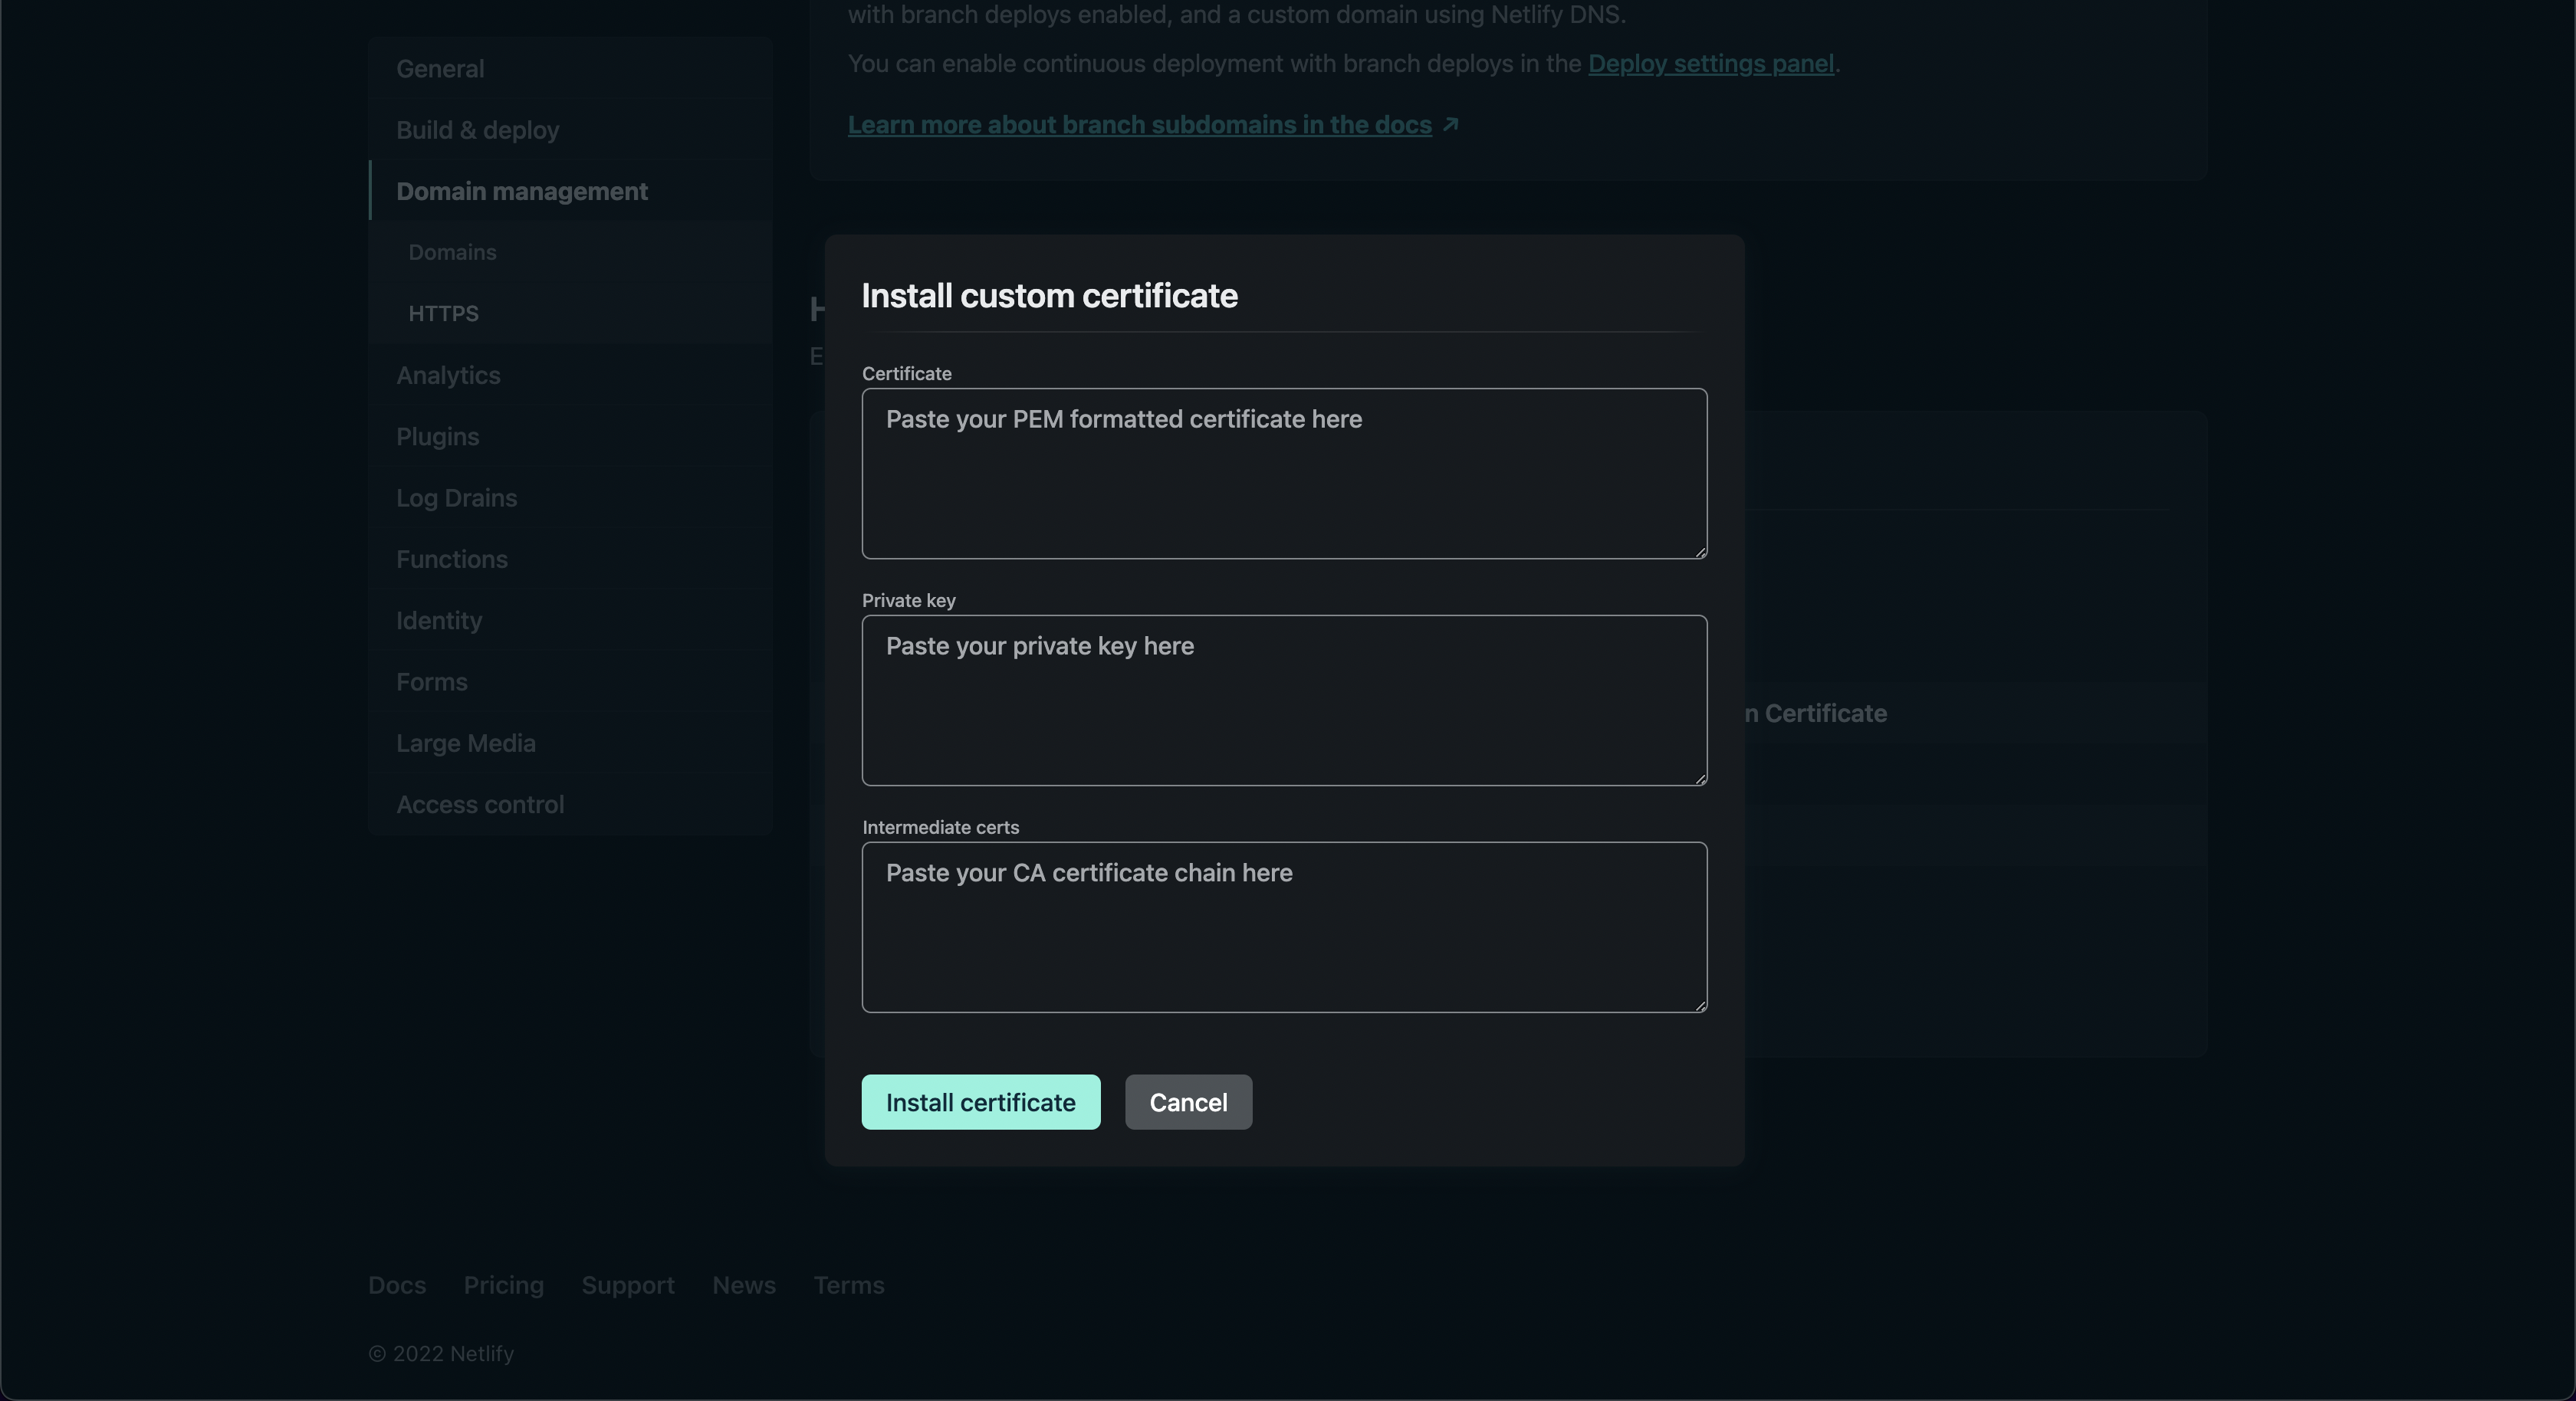Cancel the custom certificate dialog
The height and width of the screenshot is (1401, 2576).
[1188, 1102]
